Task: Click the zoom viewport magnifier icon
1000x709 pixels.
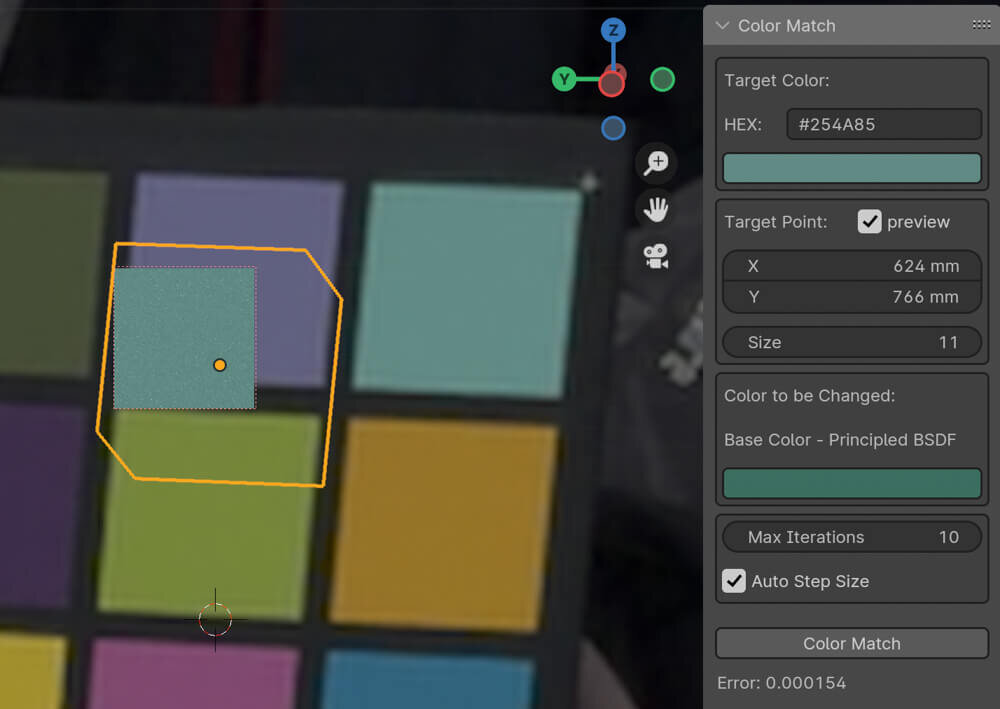Action: (656, 163)
